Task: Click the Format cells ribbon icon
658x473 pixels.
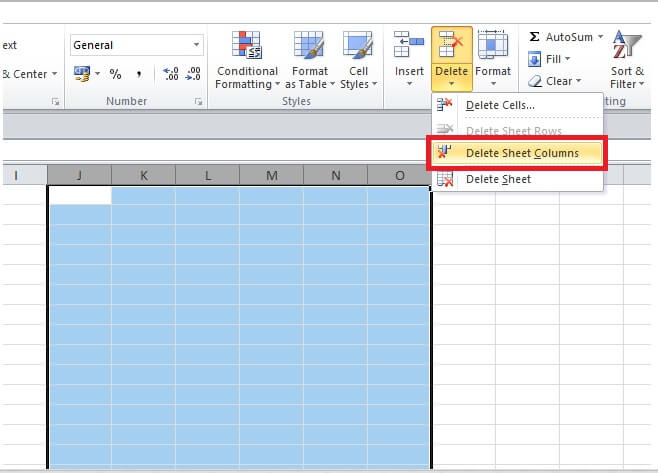Action: click(x=493, y=44)
